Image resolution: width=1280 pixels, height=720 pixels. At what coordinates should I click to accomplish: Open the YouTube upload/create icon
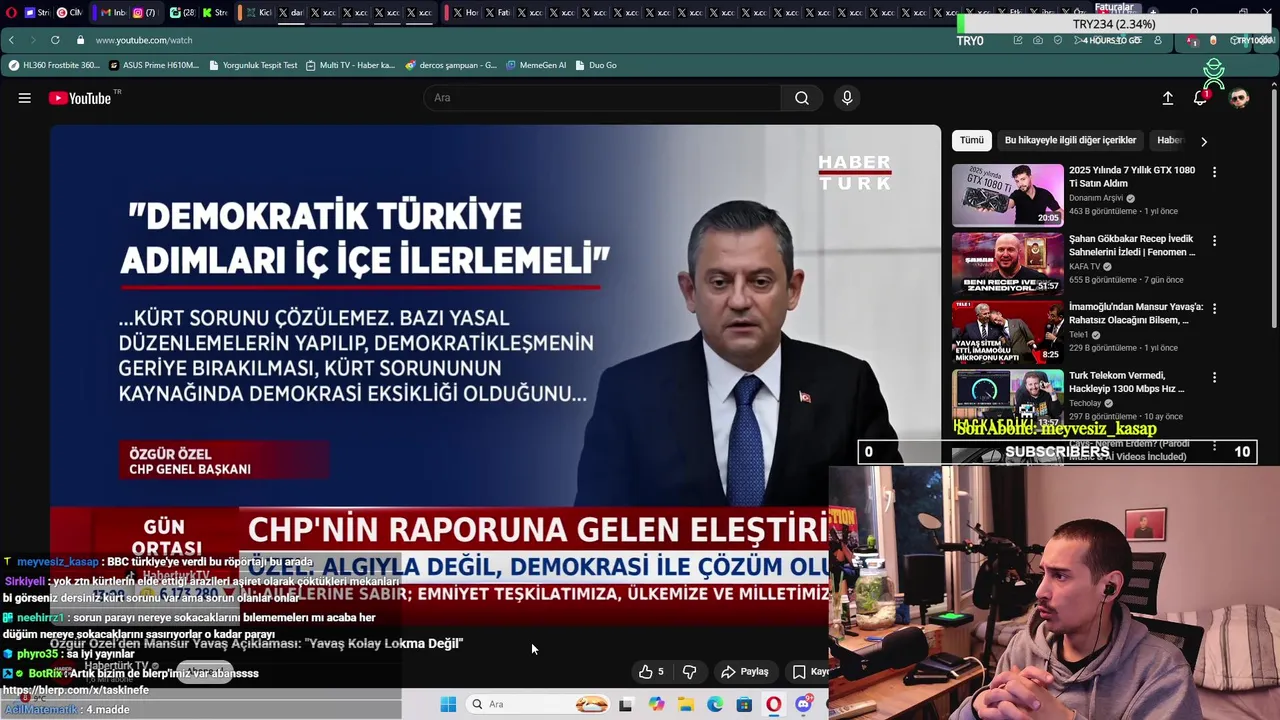tap(1167, 98)
